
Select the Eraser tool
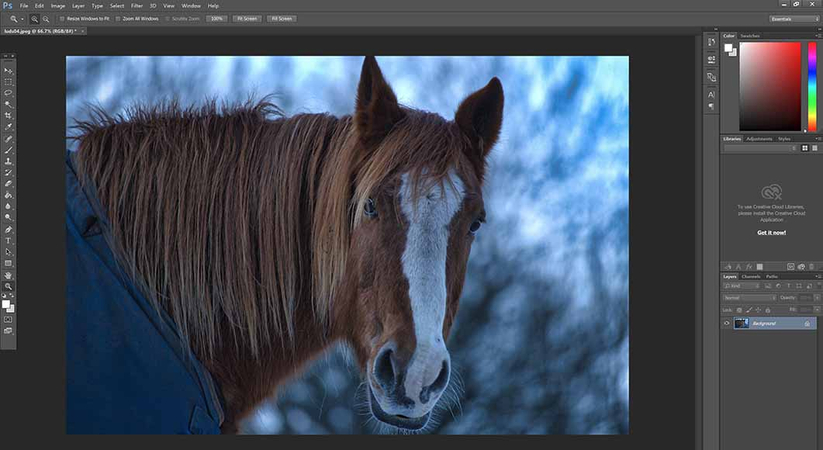8,184
